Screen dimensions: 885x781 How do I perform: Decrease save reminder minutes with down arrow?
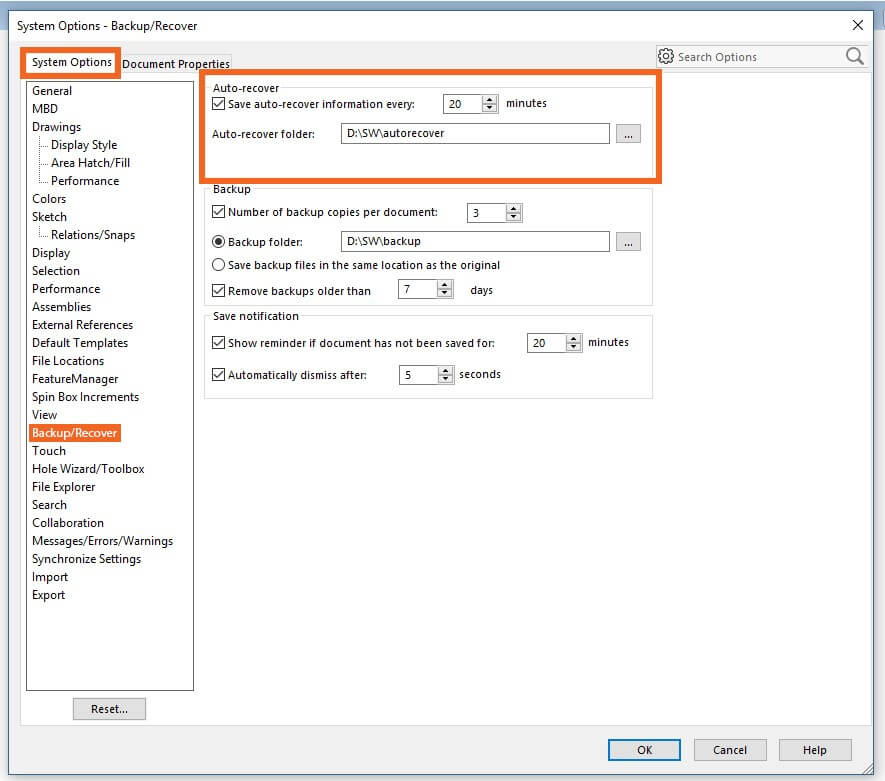pos(573,347)
